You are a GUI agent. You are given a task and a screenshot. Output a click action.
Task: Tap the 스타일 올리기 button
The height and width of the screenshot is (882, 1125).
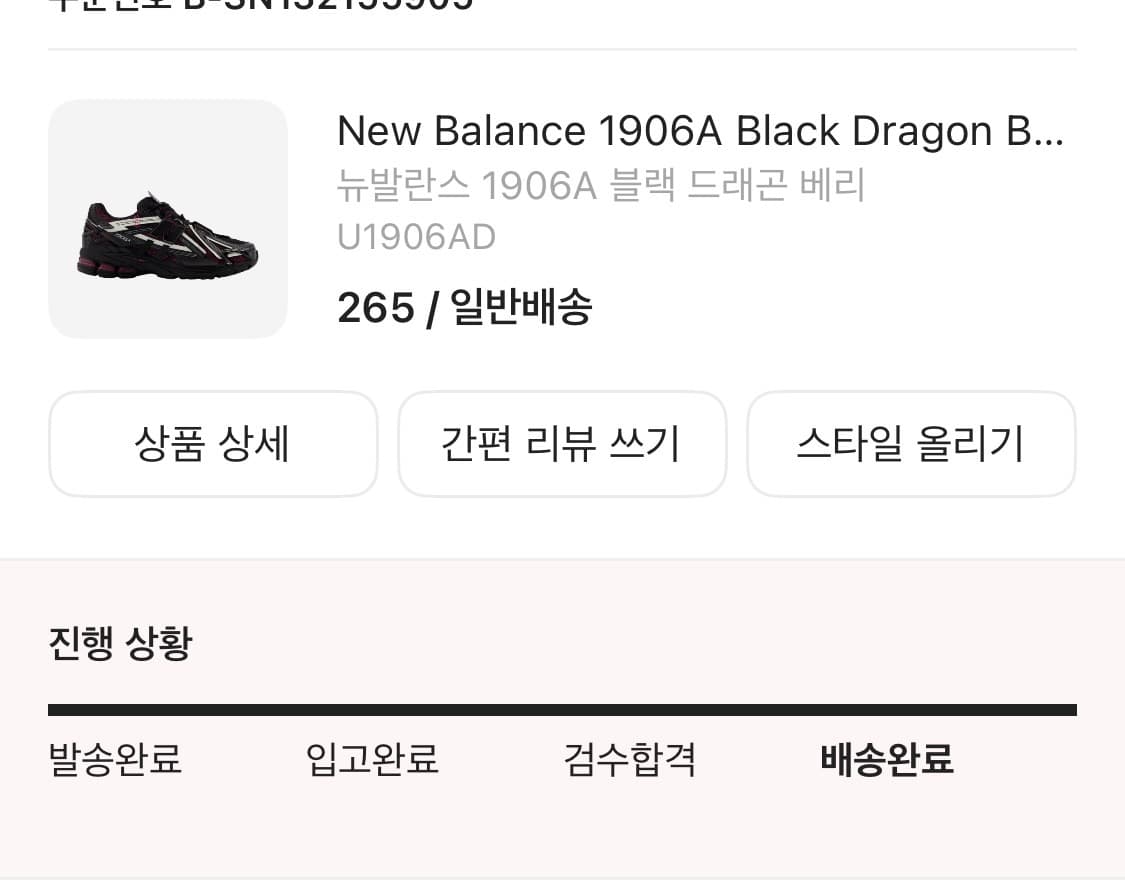coord(911,444)
